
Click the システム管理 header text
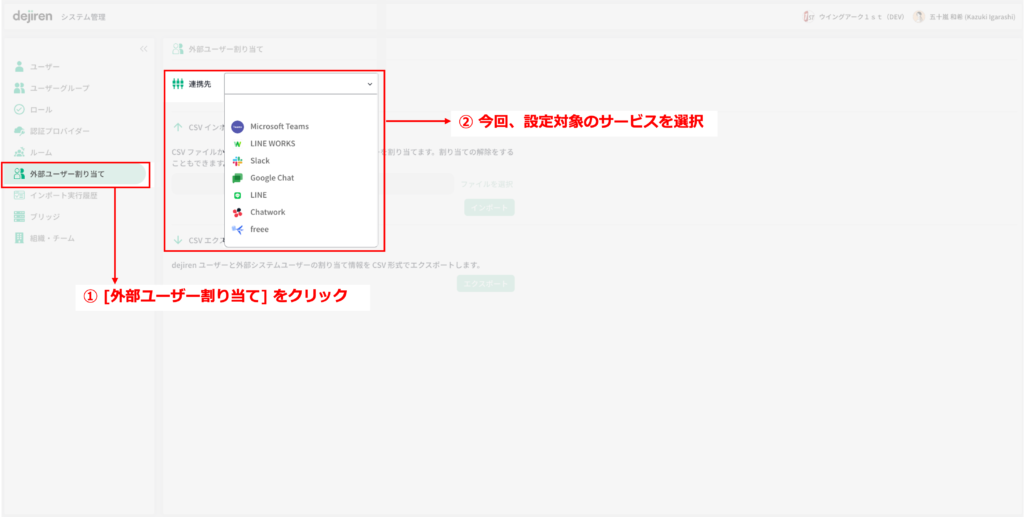(x=84, y=17)
